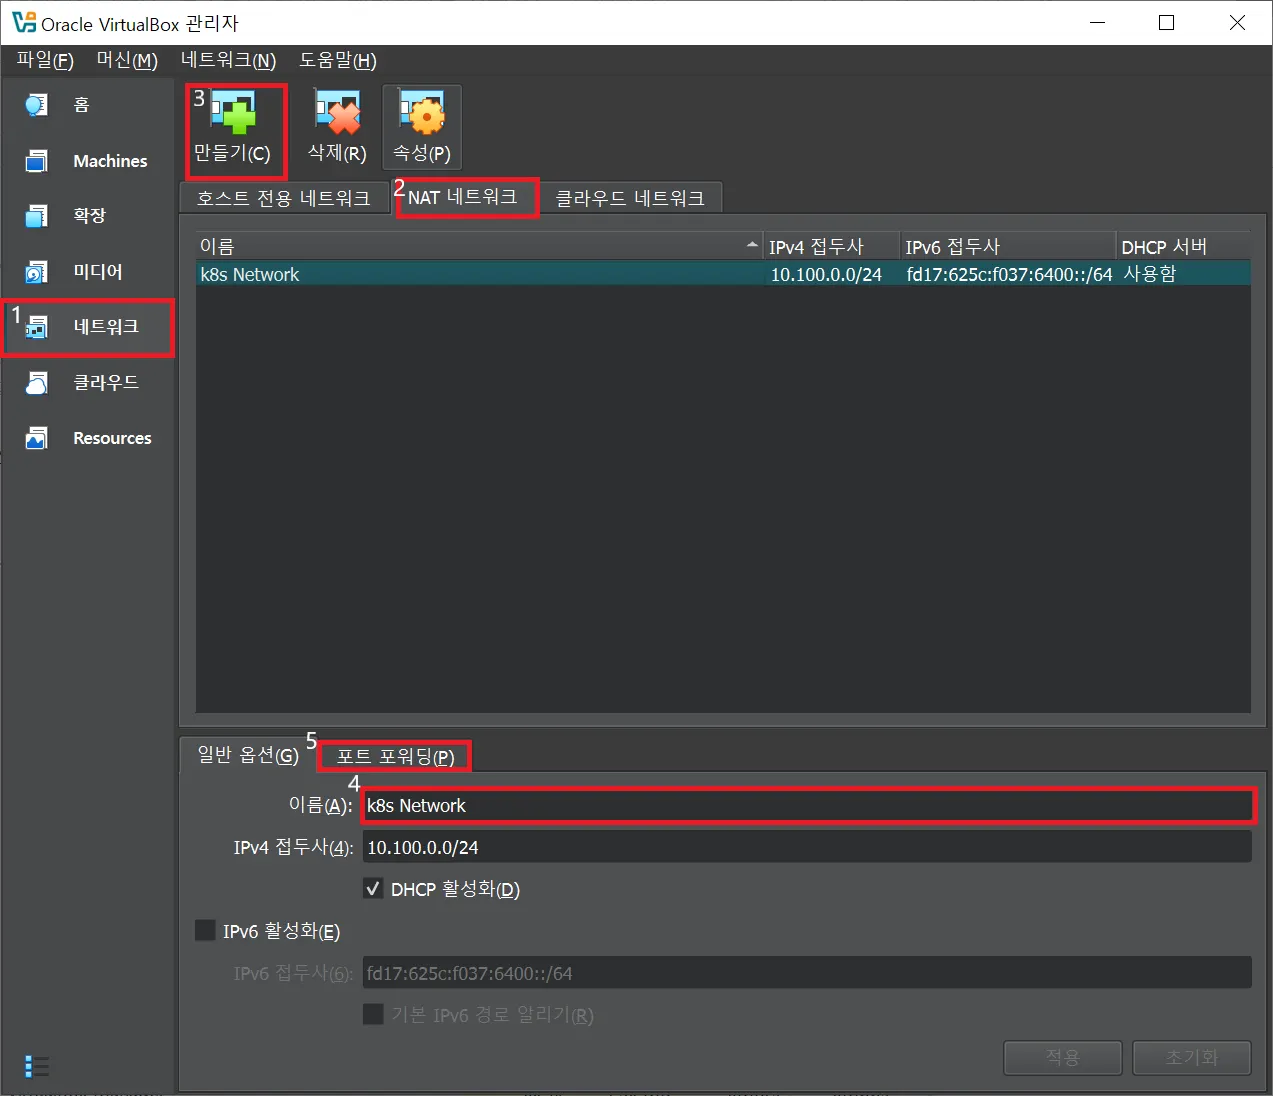Open the Media (미디어) sidebar item
Viewport: 1273px width, 1096px height.
[x=88, y=272]
